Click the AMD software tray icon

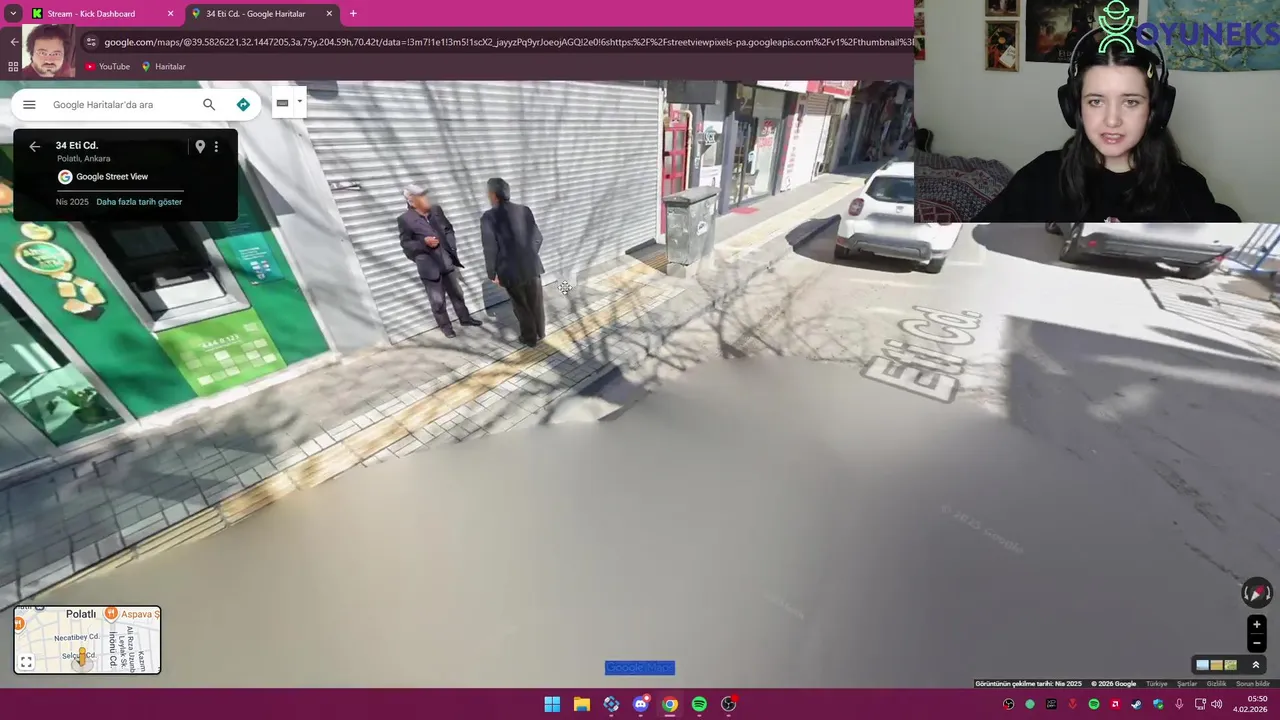(x=1115, y=704)
